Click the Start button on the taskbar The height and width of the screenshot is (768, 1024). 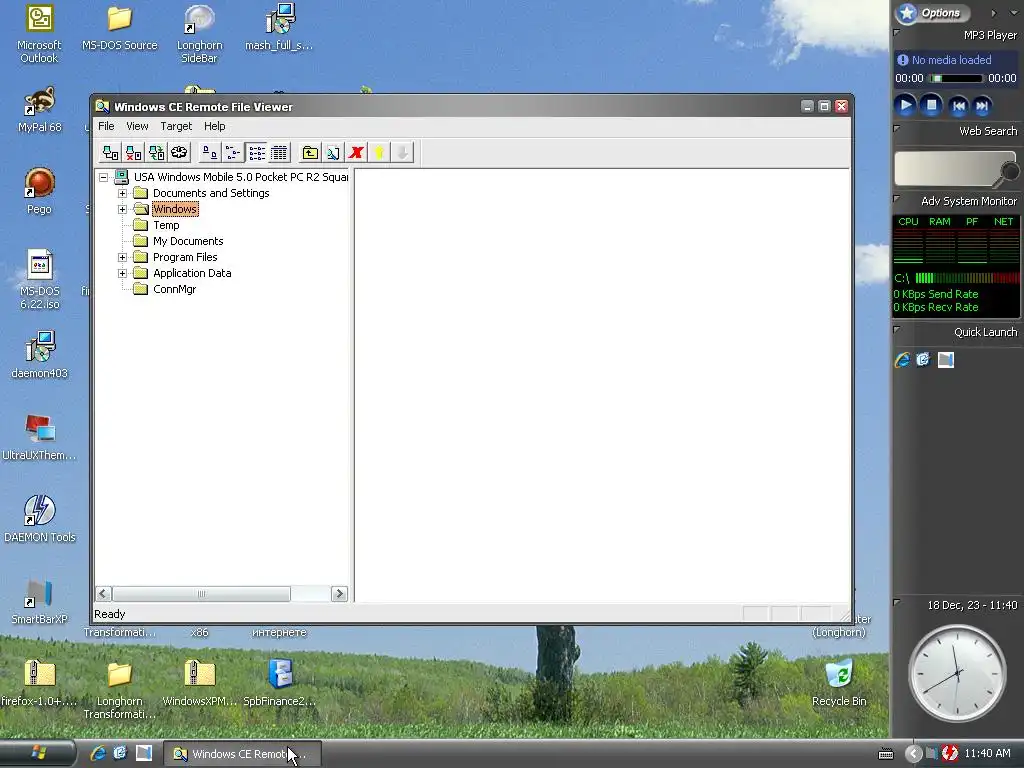tap(38, 754)
